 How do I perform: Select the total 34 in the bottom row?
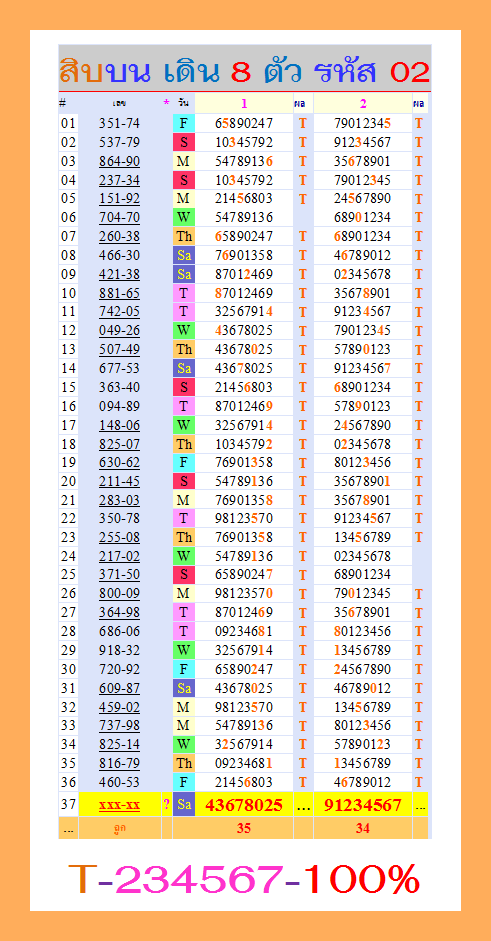click(x=363, y=828)
